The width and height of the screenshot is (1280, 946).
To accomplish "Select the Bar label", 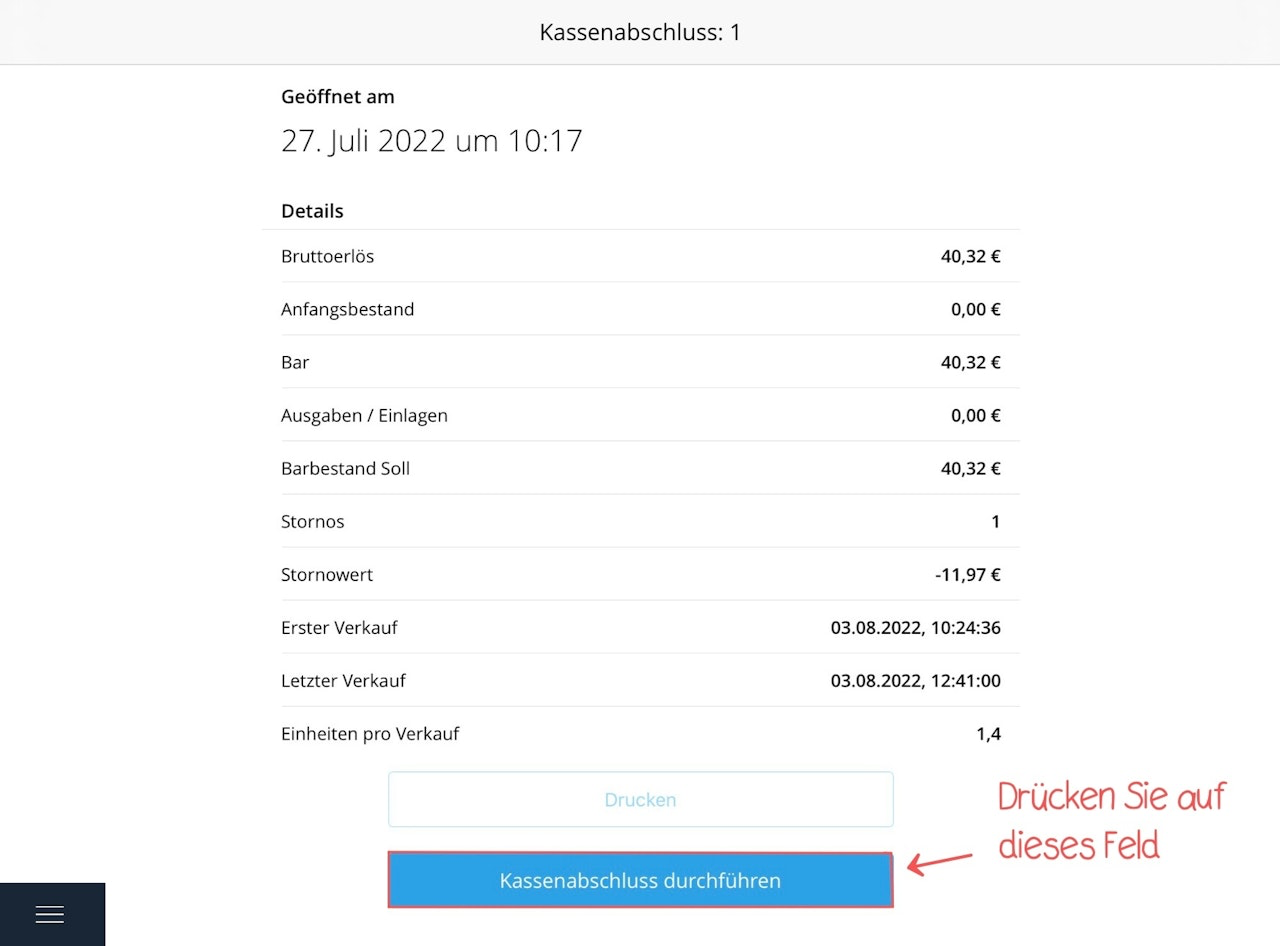I will click(x=295, y=362).
